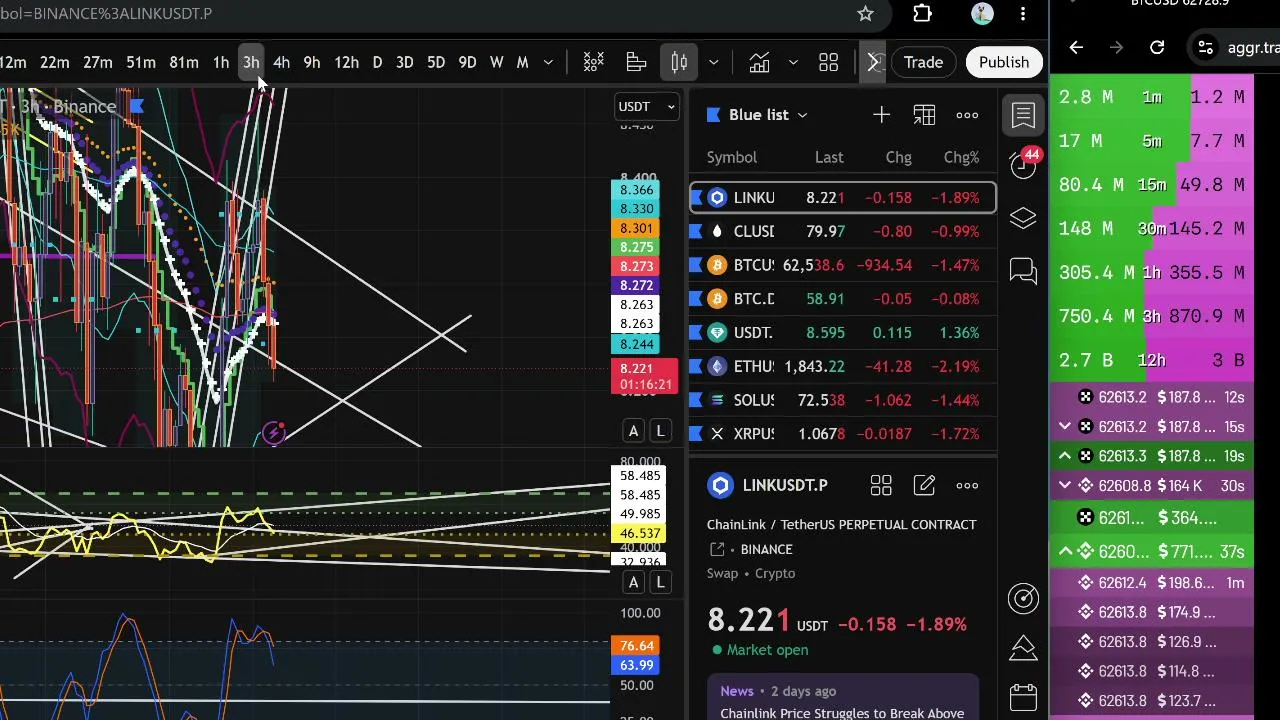
Task: Open the watchlist panel sidebar icon
Action: click(1023, 115)
